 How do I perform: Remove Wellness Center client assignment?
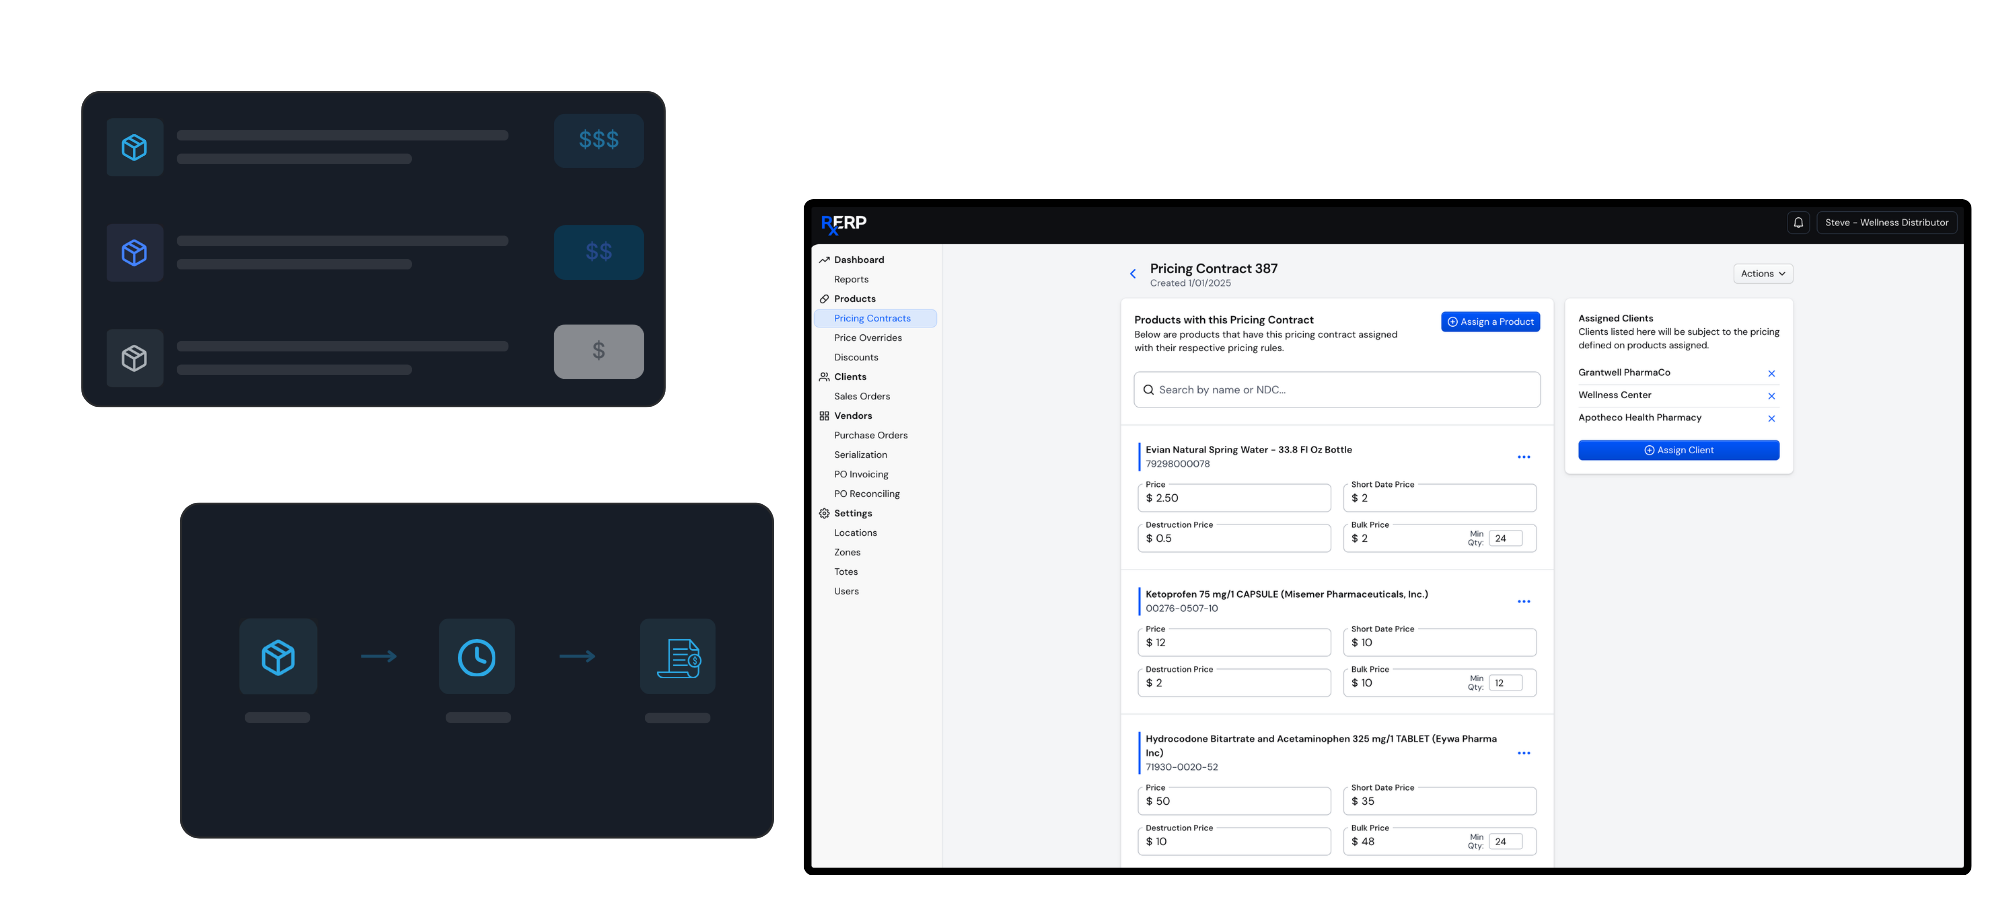tap(1771, 396)
